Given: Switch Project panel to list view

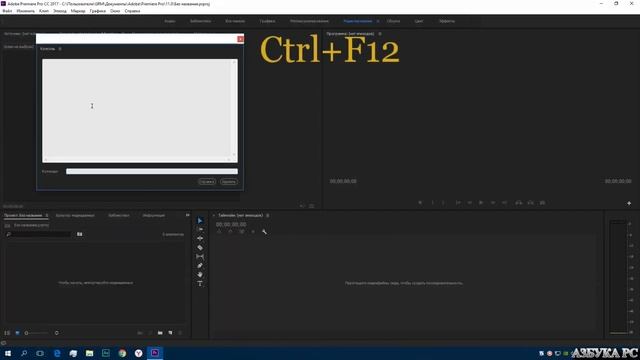Looking at the screenshot, I should pos(7,333).
